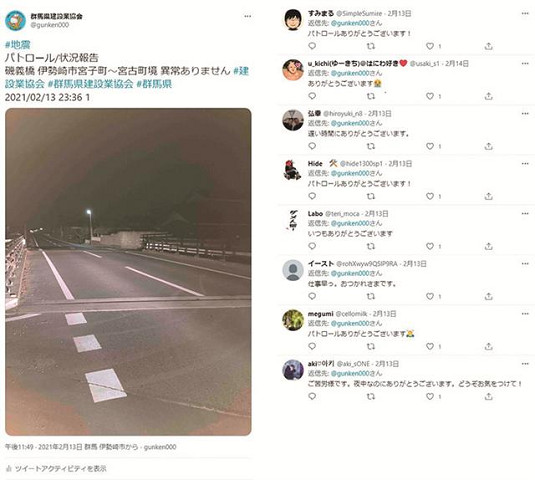Open the #地震 hashtag
The image size is (535, 480).
coord(18,45)
